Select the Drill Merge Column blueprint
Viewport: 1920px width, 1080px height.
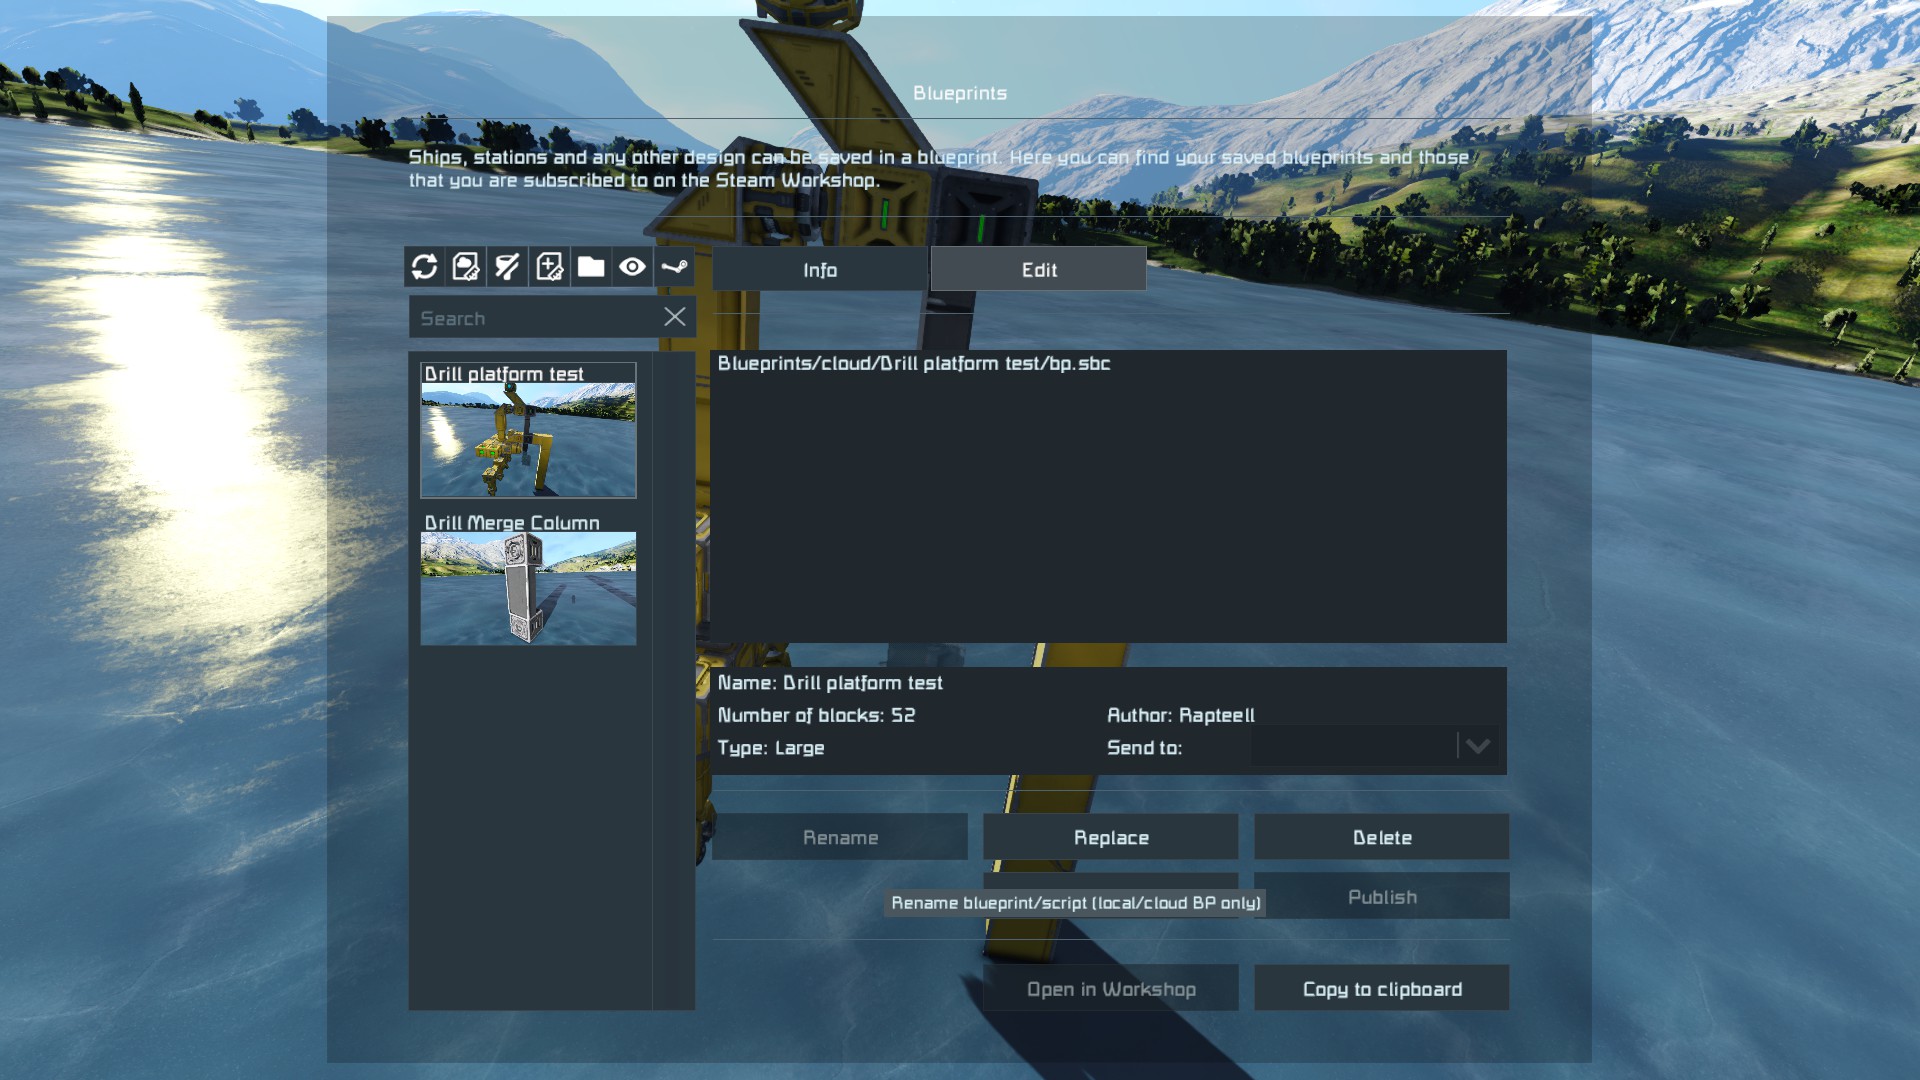(528, 588)
